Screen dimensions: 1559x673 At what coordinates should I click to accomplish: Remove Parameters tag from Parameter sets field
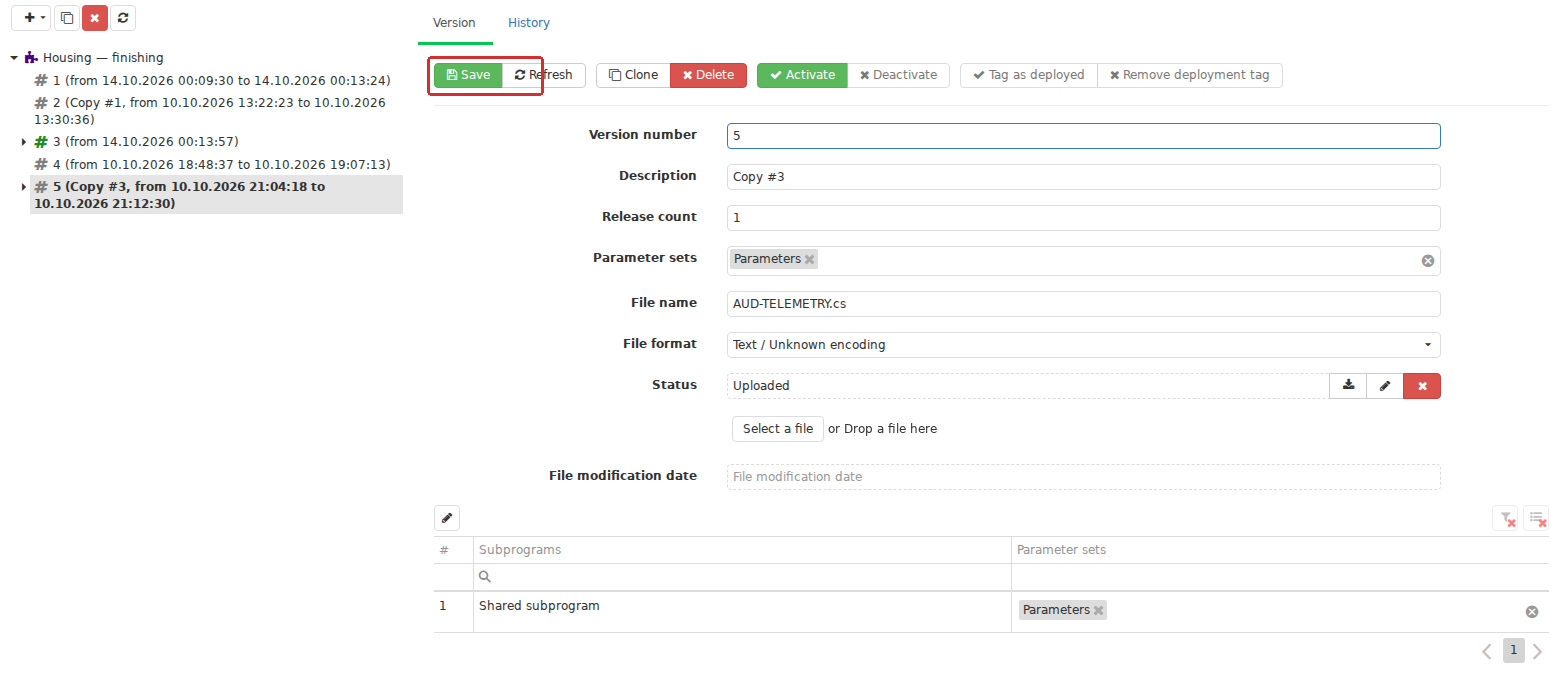[810, 259]
